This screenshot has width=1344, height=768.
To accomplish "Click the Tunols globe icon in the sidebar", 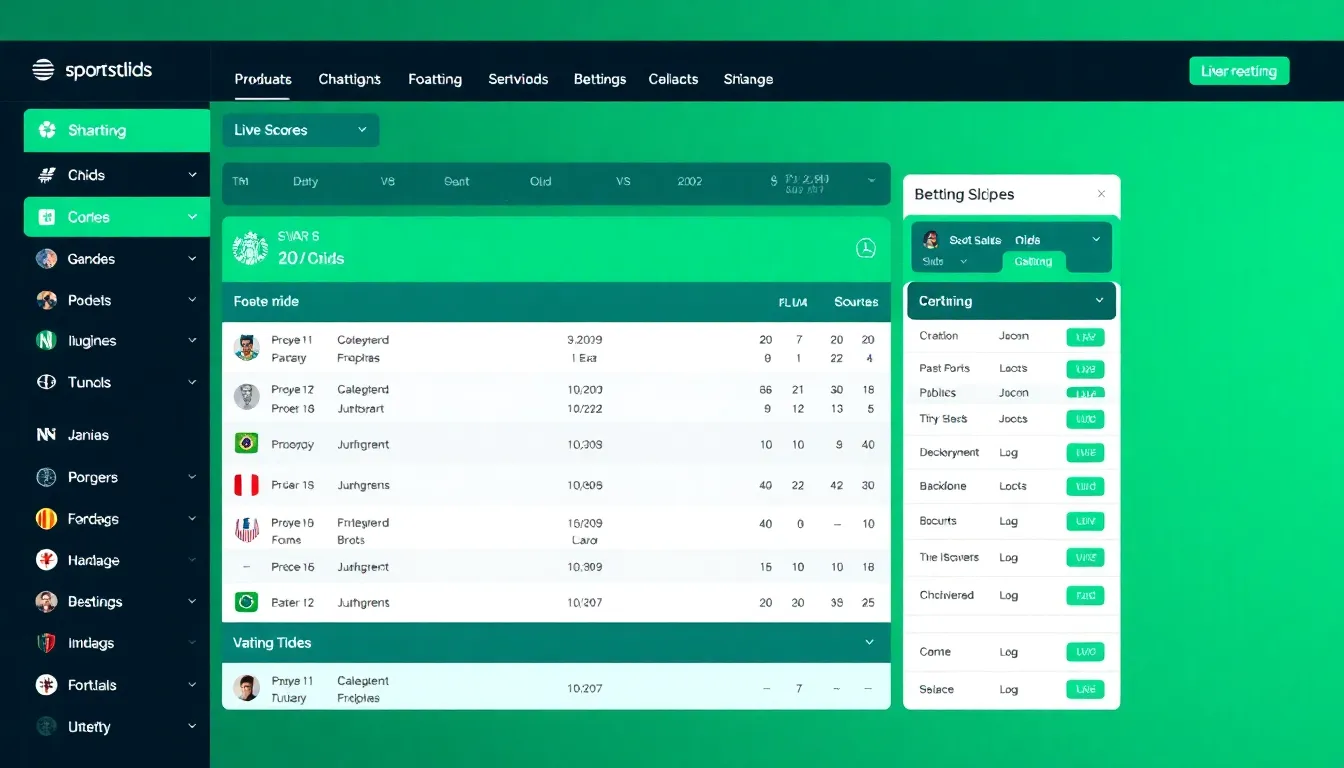I will pyautogui.click(x=46, y=382).
